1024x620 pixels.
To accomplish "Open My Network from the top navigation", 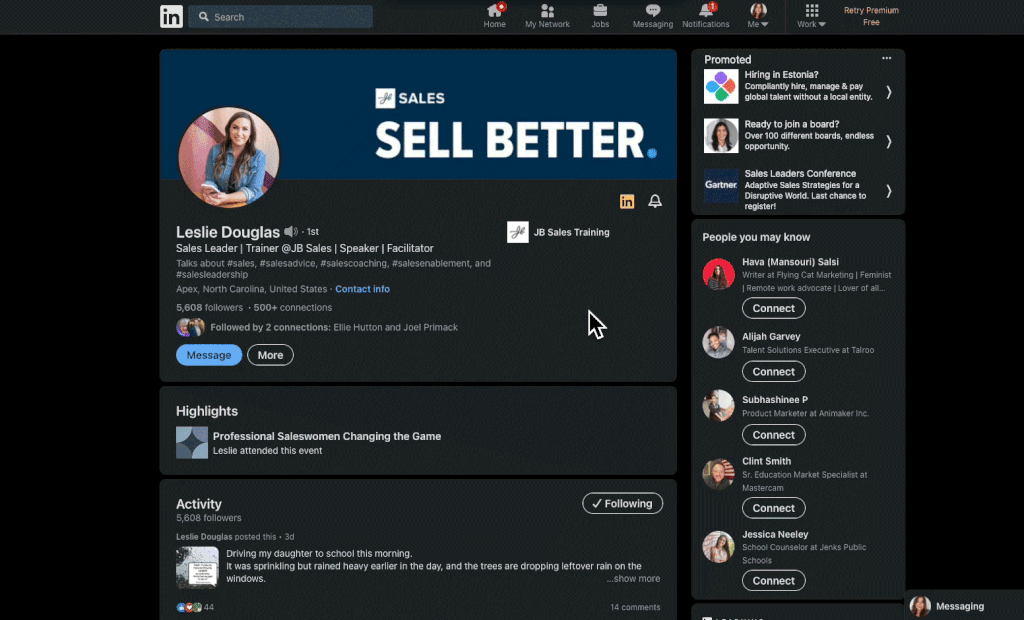I will click(x=547, y=16).
